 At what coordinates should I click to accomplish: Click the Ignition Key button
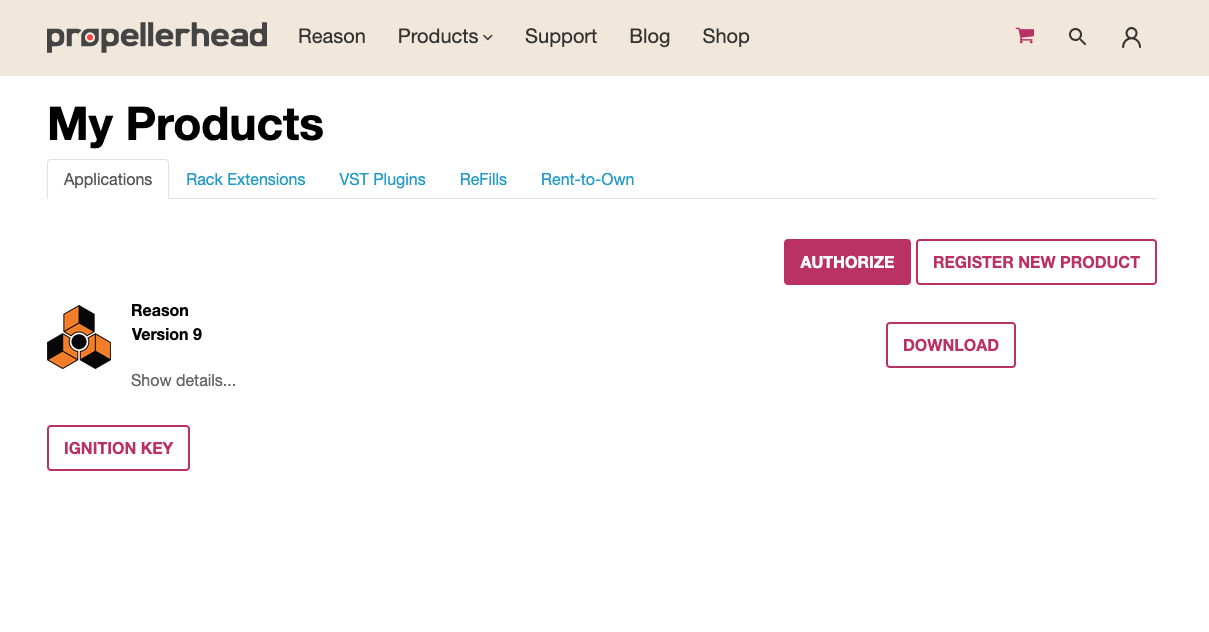click(x=118, y=448)
